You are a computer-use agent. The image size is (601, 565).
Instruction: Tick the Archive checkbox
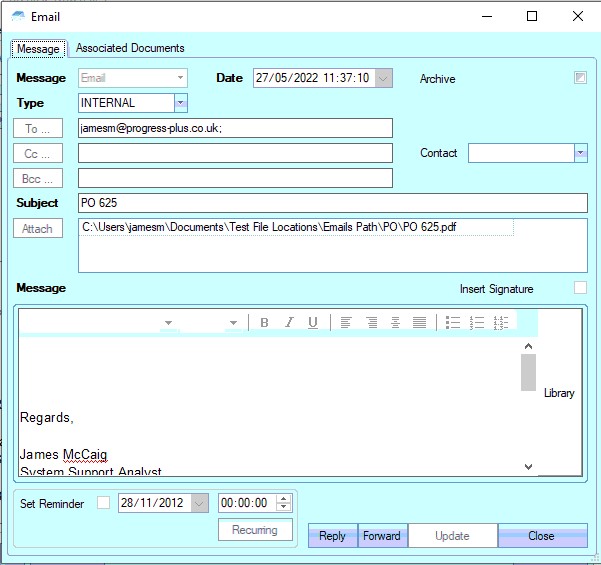(580, 78)
